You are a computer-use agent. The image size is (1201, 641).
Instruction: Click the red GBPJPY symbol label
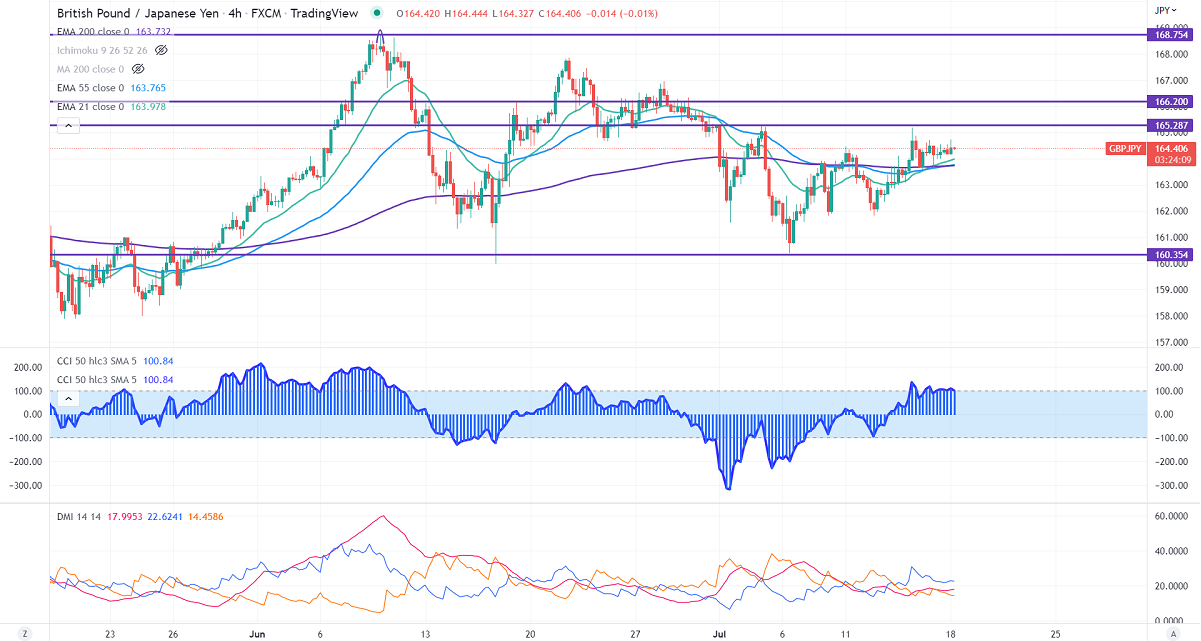tap(1127, 148)
